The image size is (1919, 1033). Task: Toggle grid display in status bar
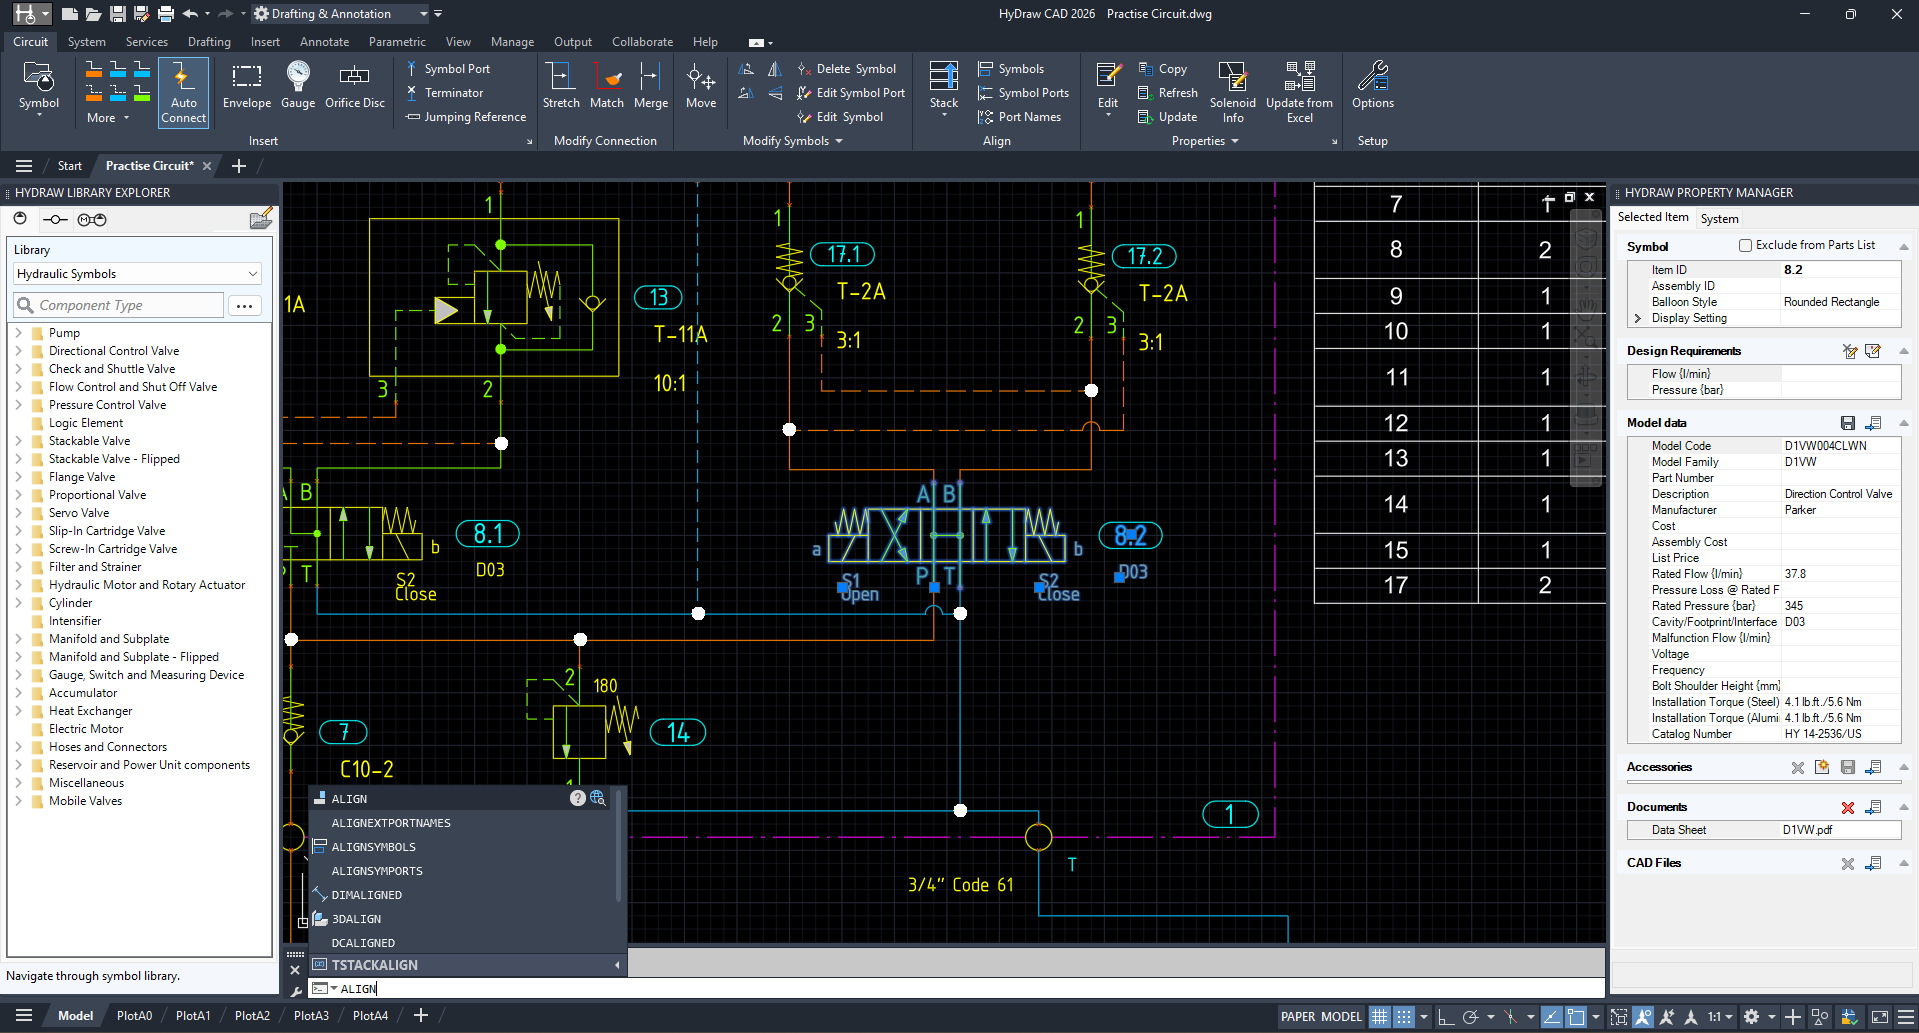click(x=1380, y=1016)
